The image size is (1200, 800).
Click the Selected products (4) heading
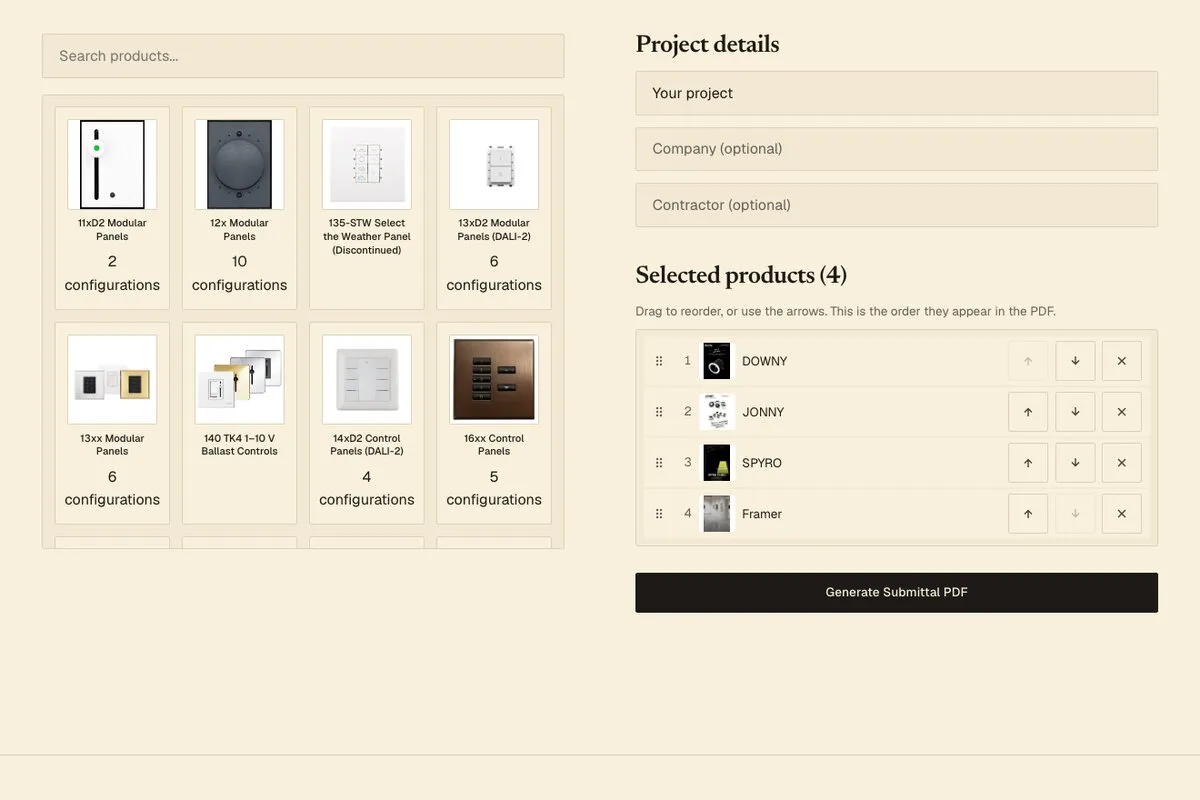tap(741, 275)
